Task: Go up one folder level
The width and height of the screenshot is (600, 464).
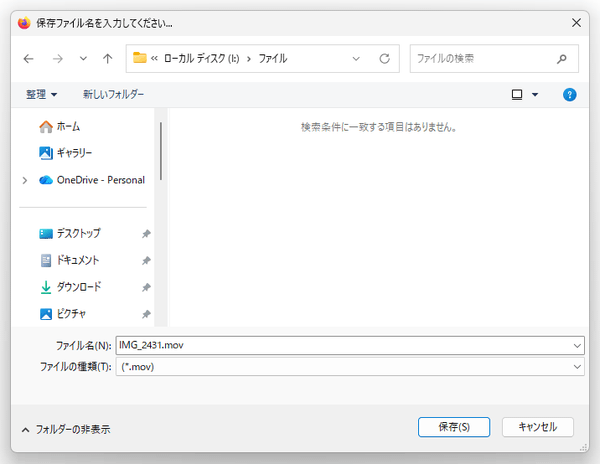Action: 108,59
